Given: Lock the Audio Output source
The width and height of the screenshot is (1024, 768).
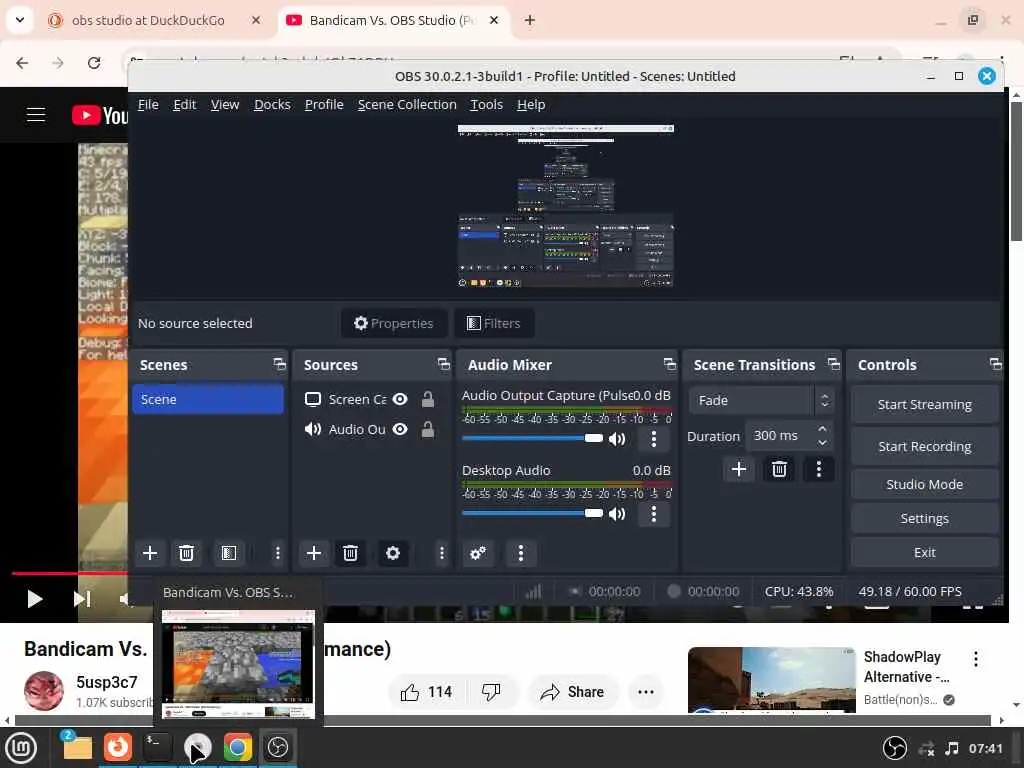Looking at the screenshot, I should [x=428, y=429].
